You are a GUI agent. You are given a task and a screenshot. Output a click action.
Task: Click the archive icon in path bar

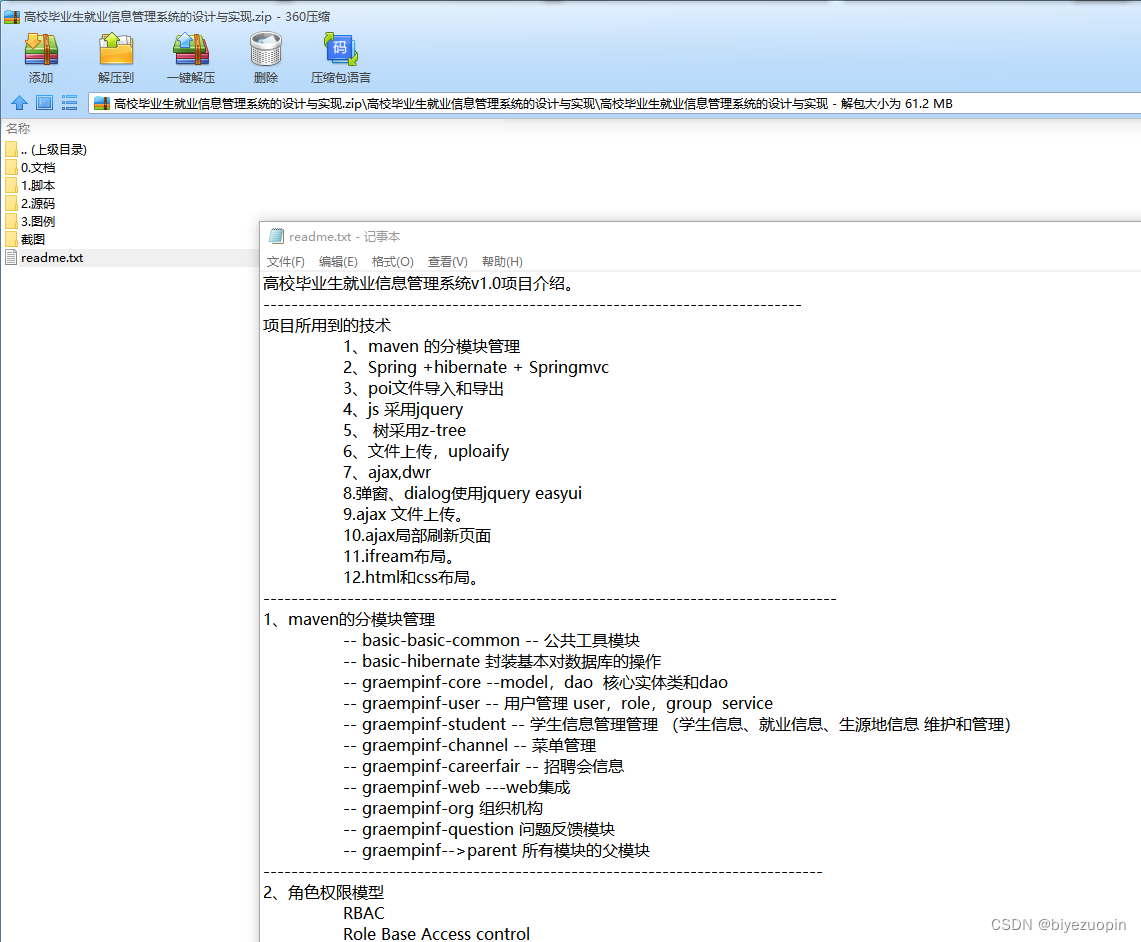[x=102, y=103]
